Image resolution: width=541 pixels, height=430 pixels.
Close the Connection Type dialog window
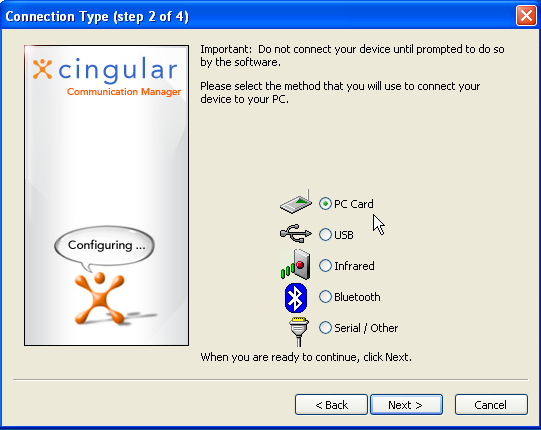coord(526,16)
